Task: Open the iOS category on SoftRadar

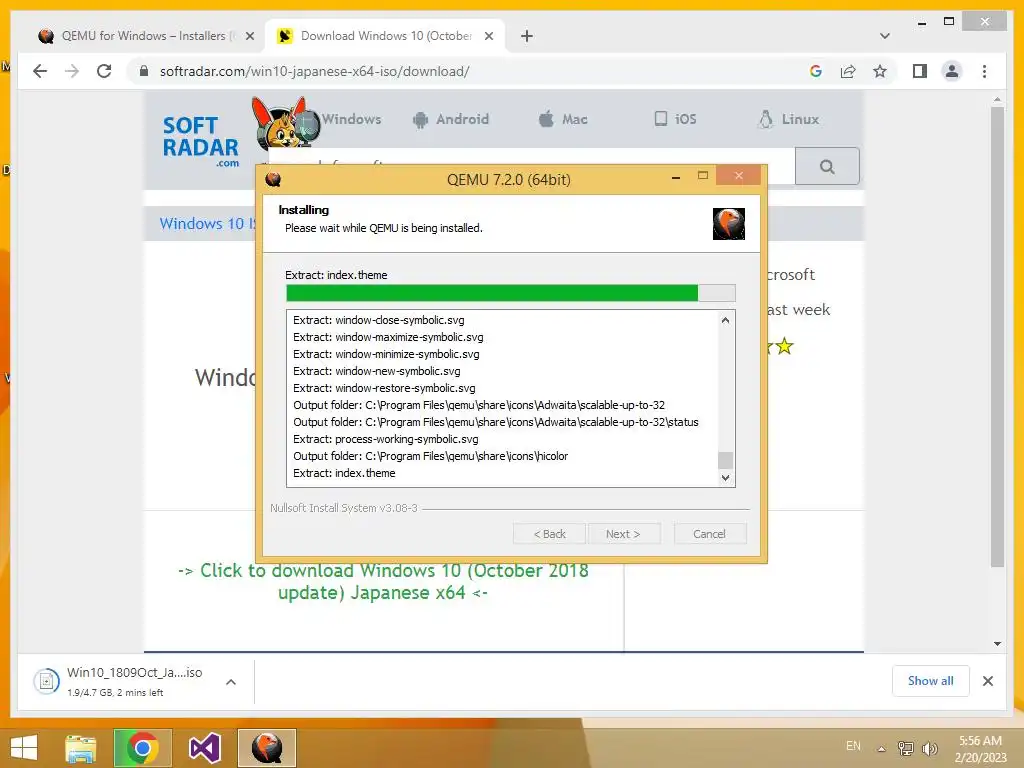Action: 675,119
